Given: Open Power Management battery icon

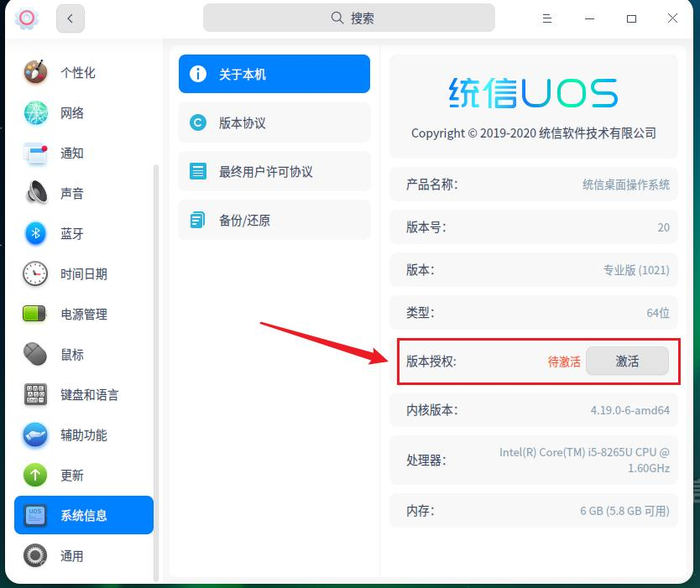Looking at the screenshot, I should tap(34, 313).
